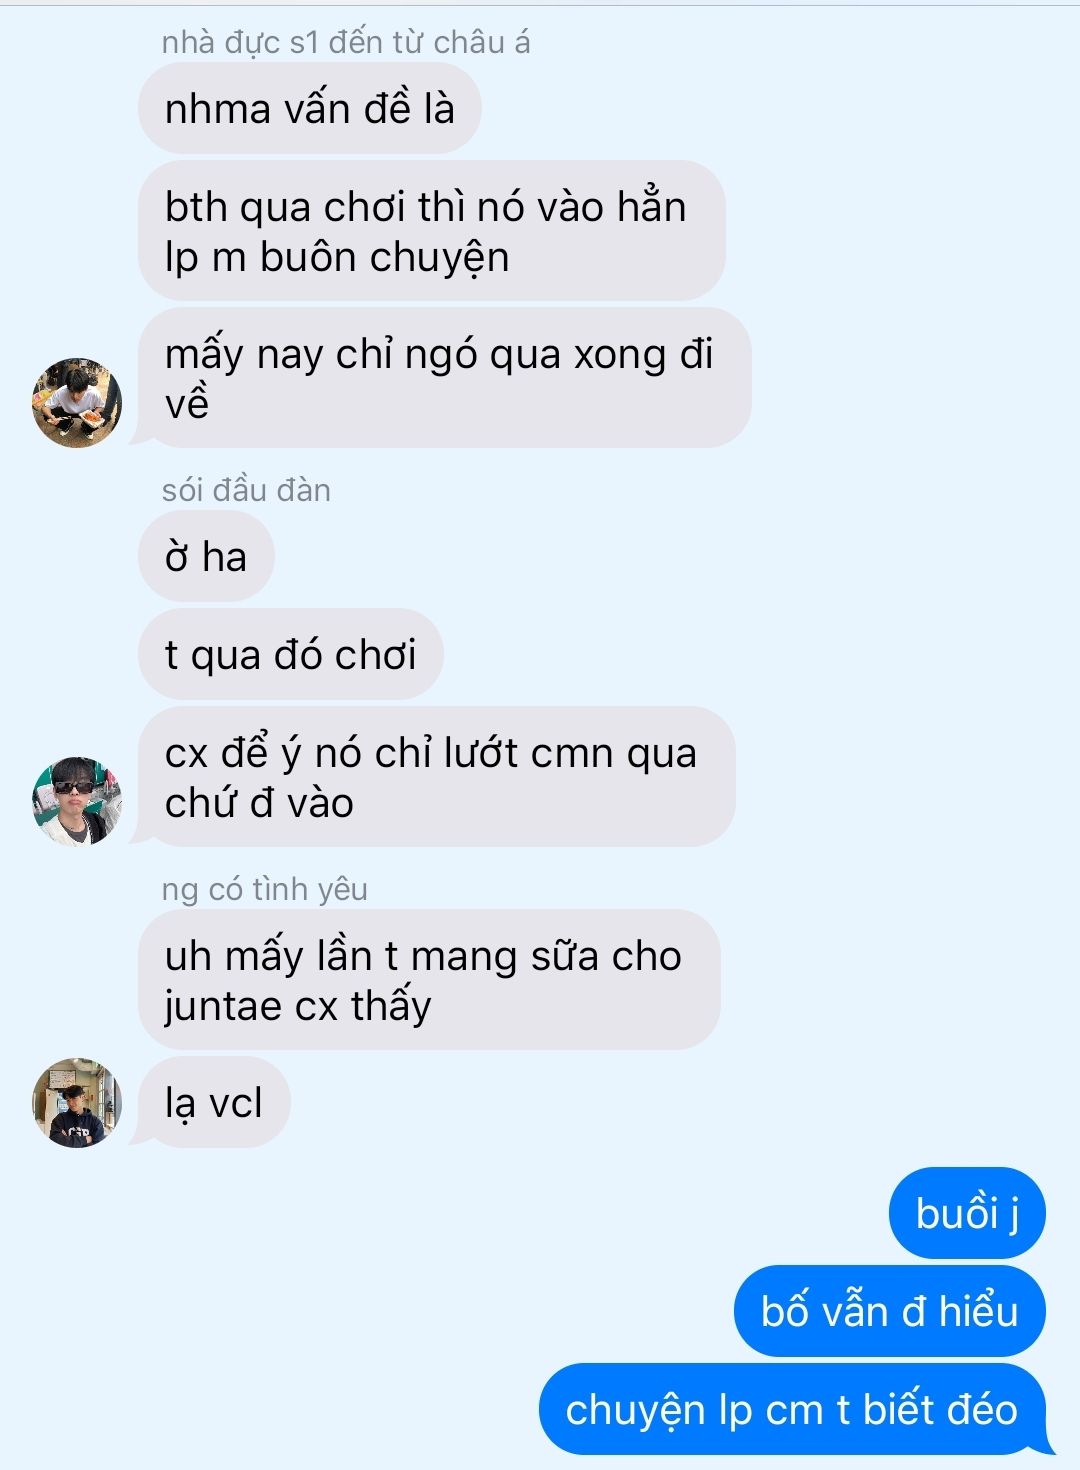
Task: Select the sent 'buổi j' blue bubble
Action: pyautogui.click(x=967, y=1213)
